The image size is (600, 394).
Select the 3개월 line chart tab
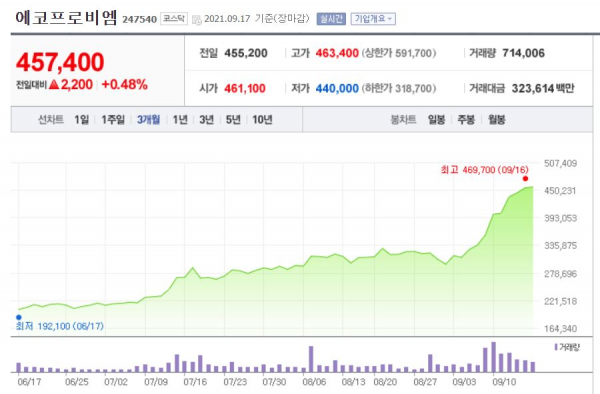pyautogui.click(x=148, y=120)
